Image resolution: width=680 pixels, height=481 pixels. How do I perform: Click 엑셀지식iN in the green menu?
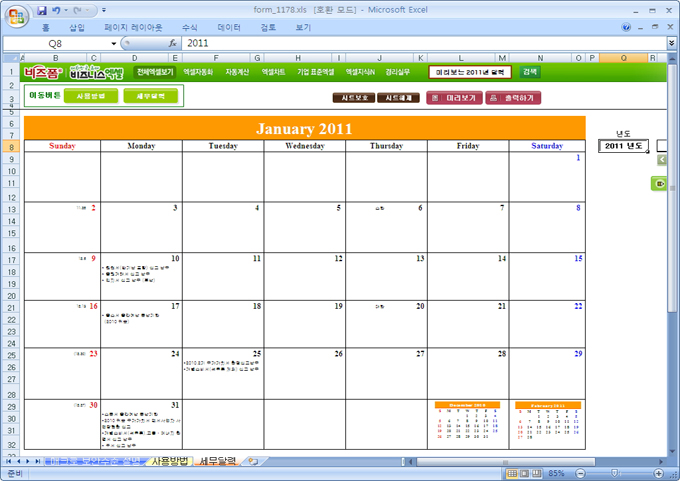pyautogui.click(x=360, y=72)
